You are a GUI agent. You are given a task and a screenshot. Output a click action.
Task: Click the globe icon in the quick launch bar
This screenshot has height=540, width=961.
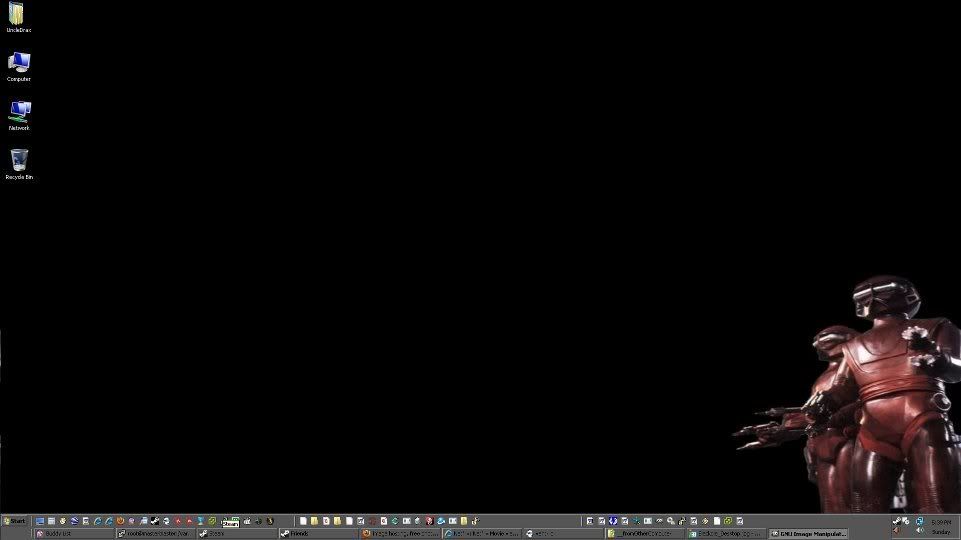coord(74,521)
